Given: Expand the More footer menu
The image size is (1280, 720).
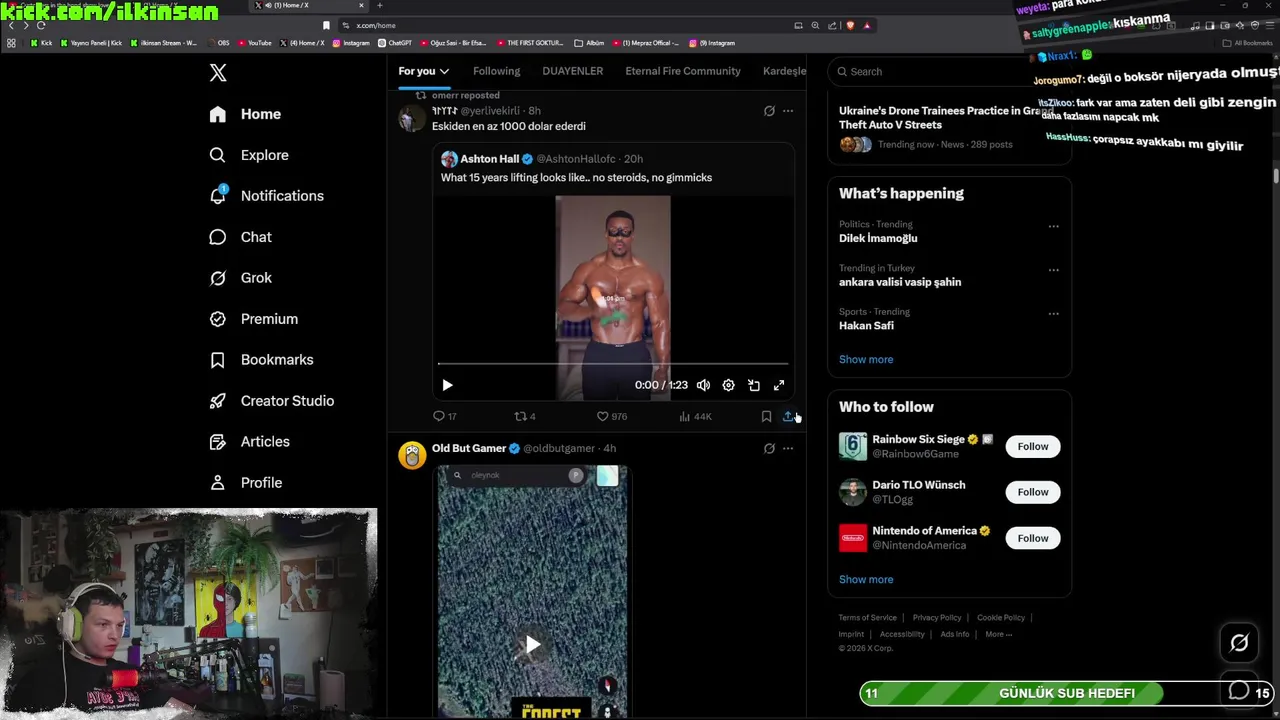Looking at the screenshot, I should pyautogui.click(x=998, y=634).
